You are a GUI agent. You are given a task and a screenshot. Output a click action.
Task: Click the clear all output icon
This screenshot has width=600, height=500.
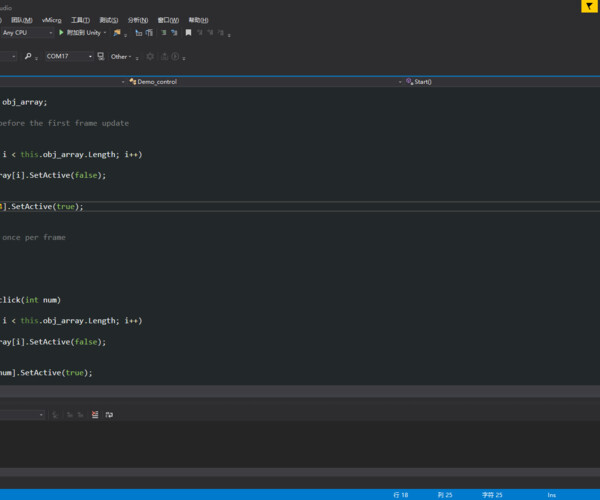click(95, 415)
